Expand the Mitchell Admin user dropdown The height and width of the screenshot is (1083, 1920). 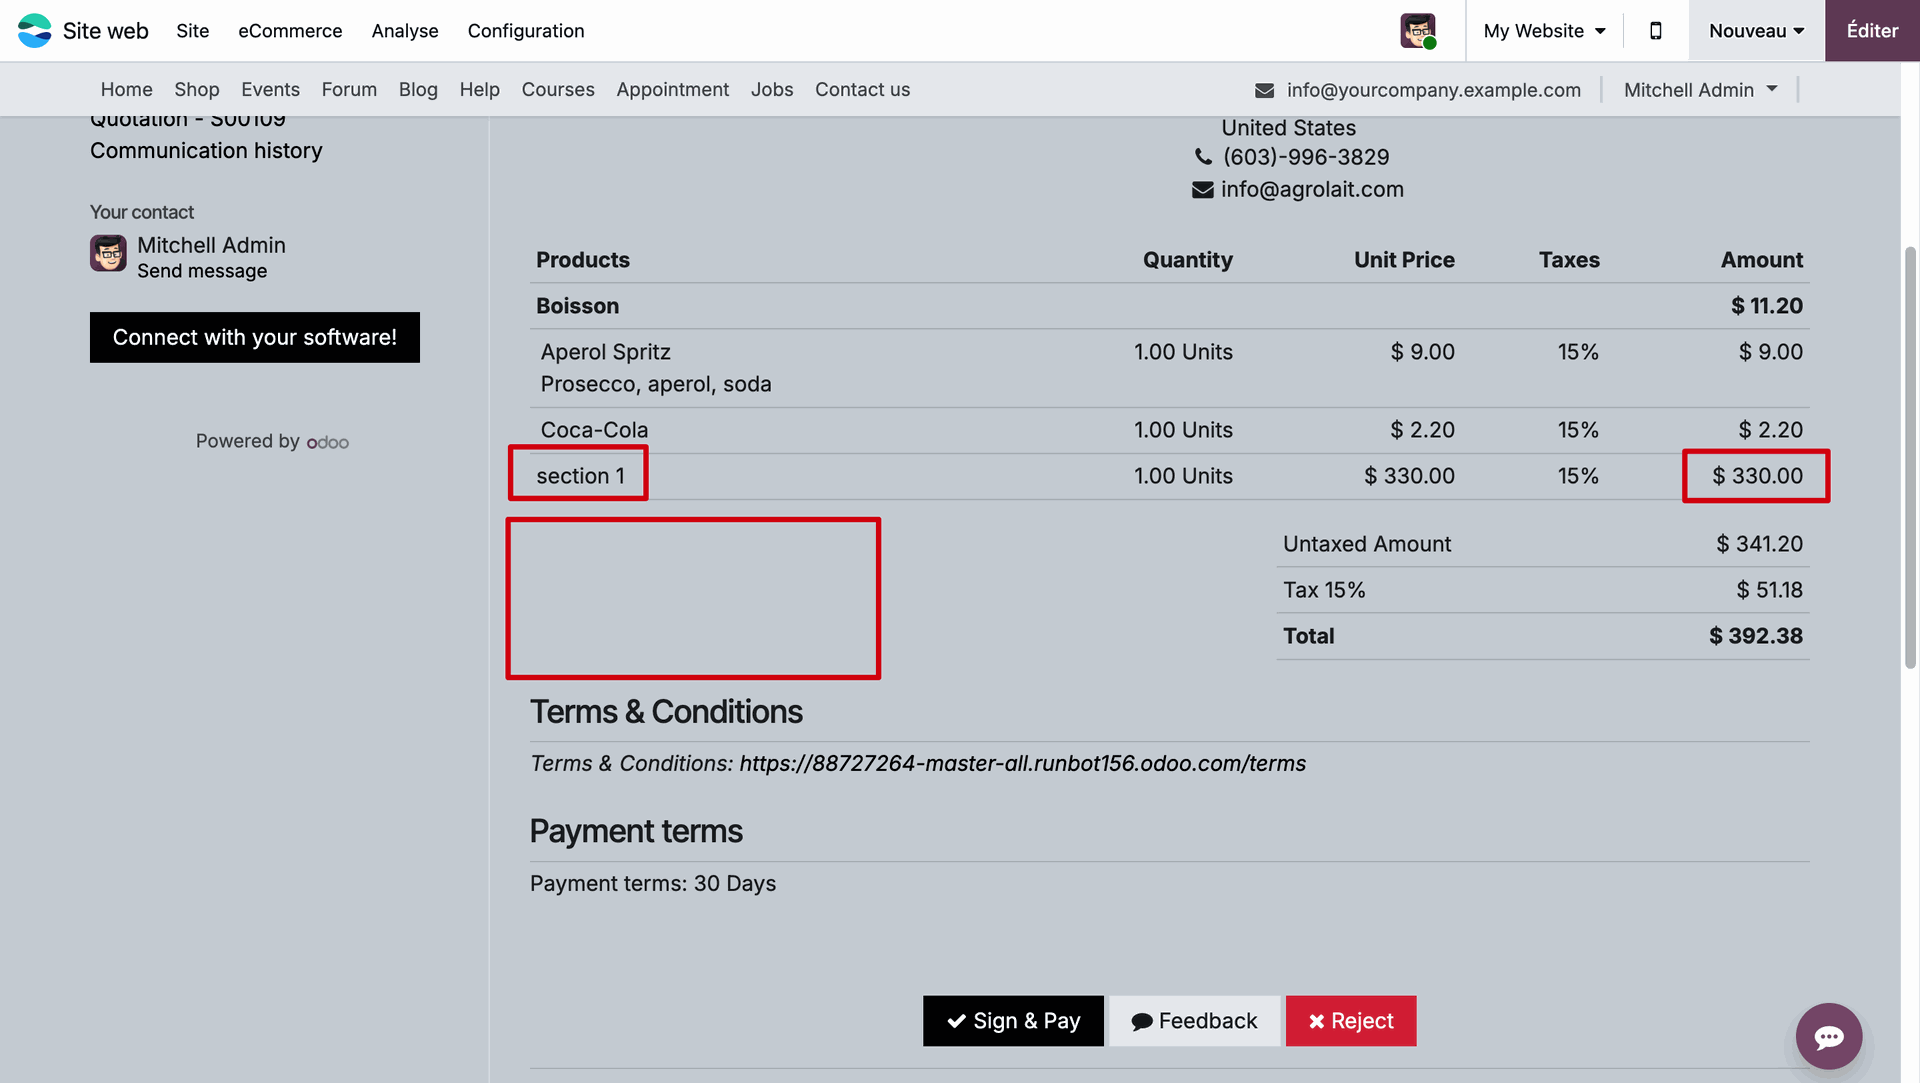click(x=1700, y=90)
